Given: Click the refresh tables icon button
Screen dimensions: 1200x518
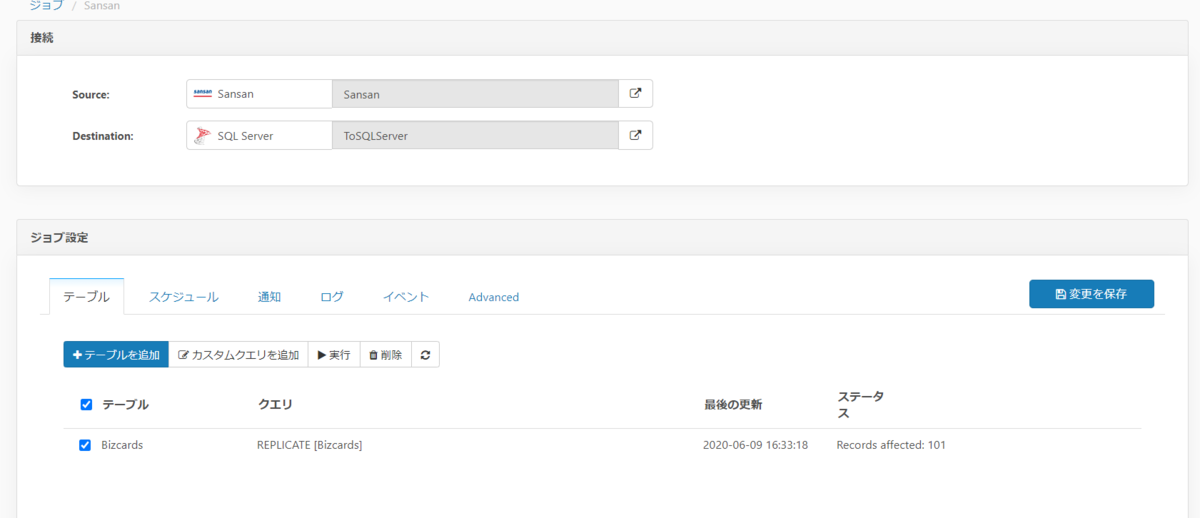Looking at the screenshot, I should (425, 355).
